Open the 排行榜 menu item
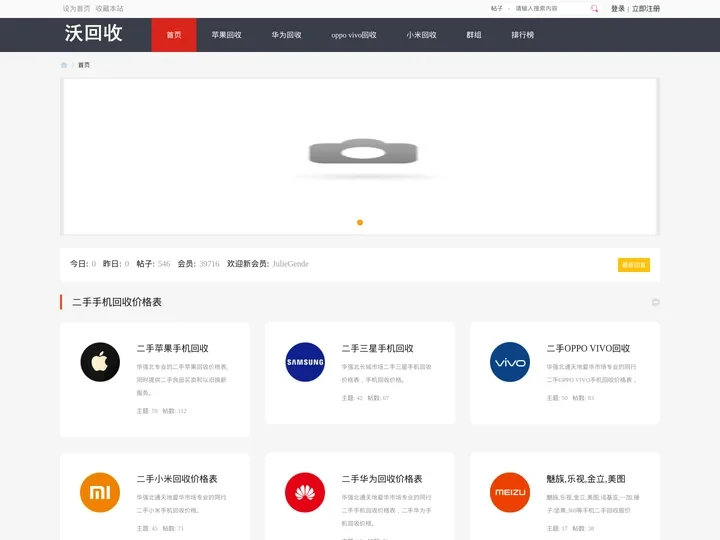720x540 pixels. pos(523,35)
